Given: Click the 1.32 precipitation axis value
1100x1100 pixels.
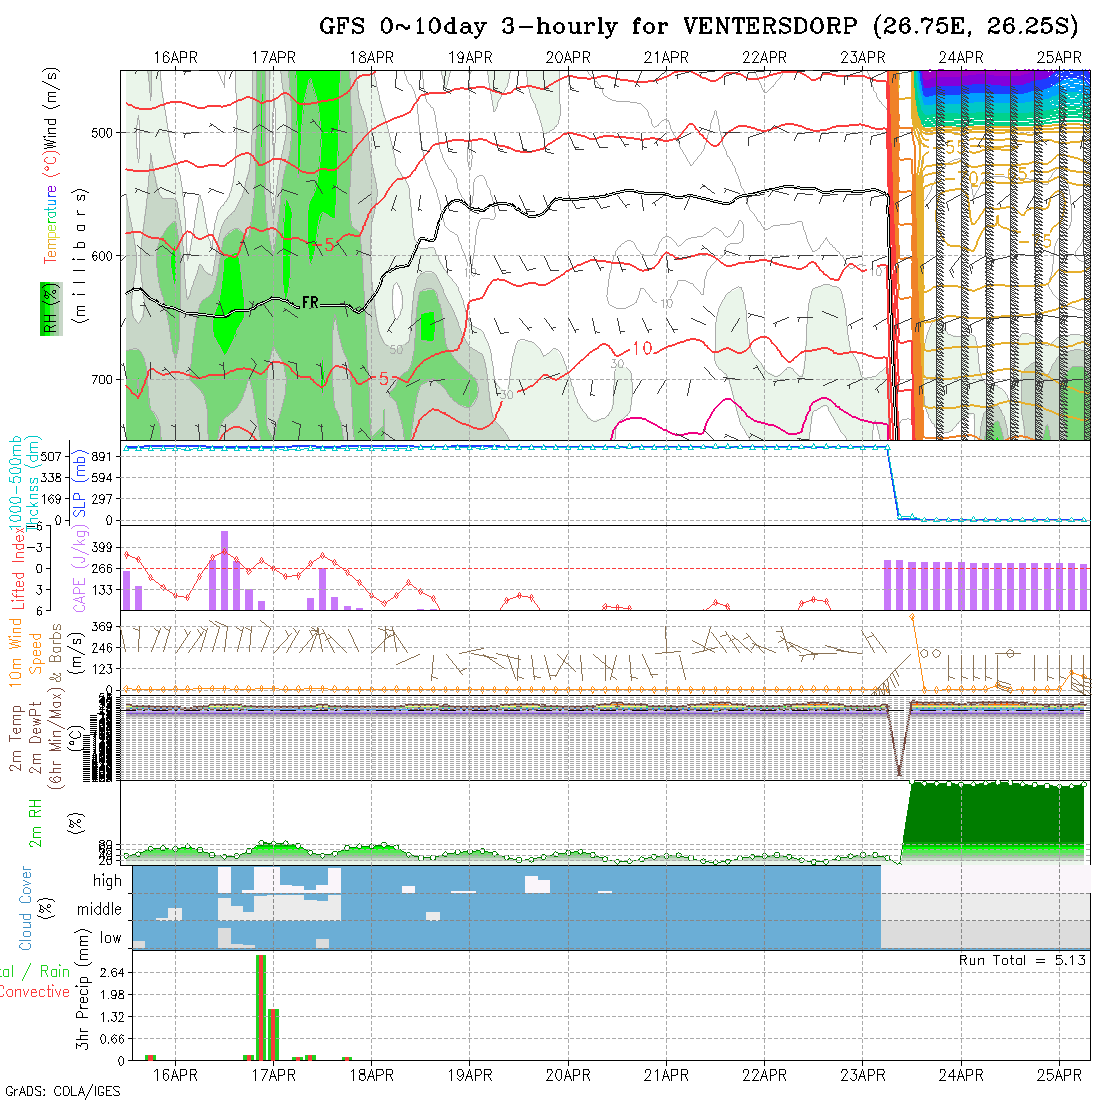Looking at the screenshot, I should click(112, 1017).
